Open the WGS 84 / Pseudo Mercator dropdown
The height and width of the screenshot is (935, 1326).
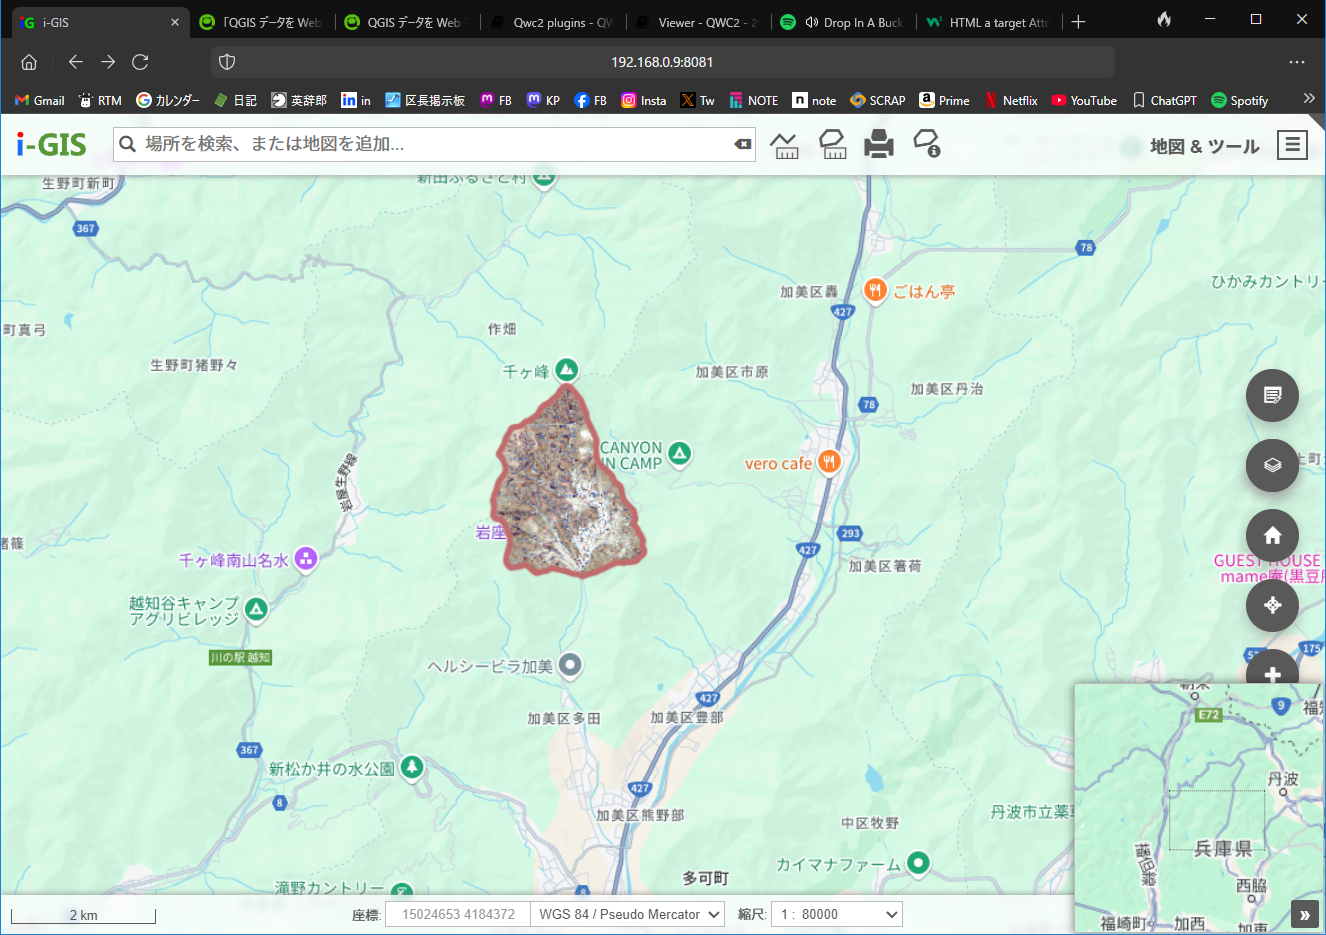tap(628, 914)
